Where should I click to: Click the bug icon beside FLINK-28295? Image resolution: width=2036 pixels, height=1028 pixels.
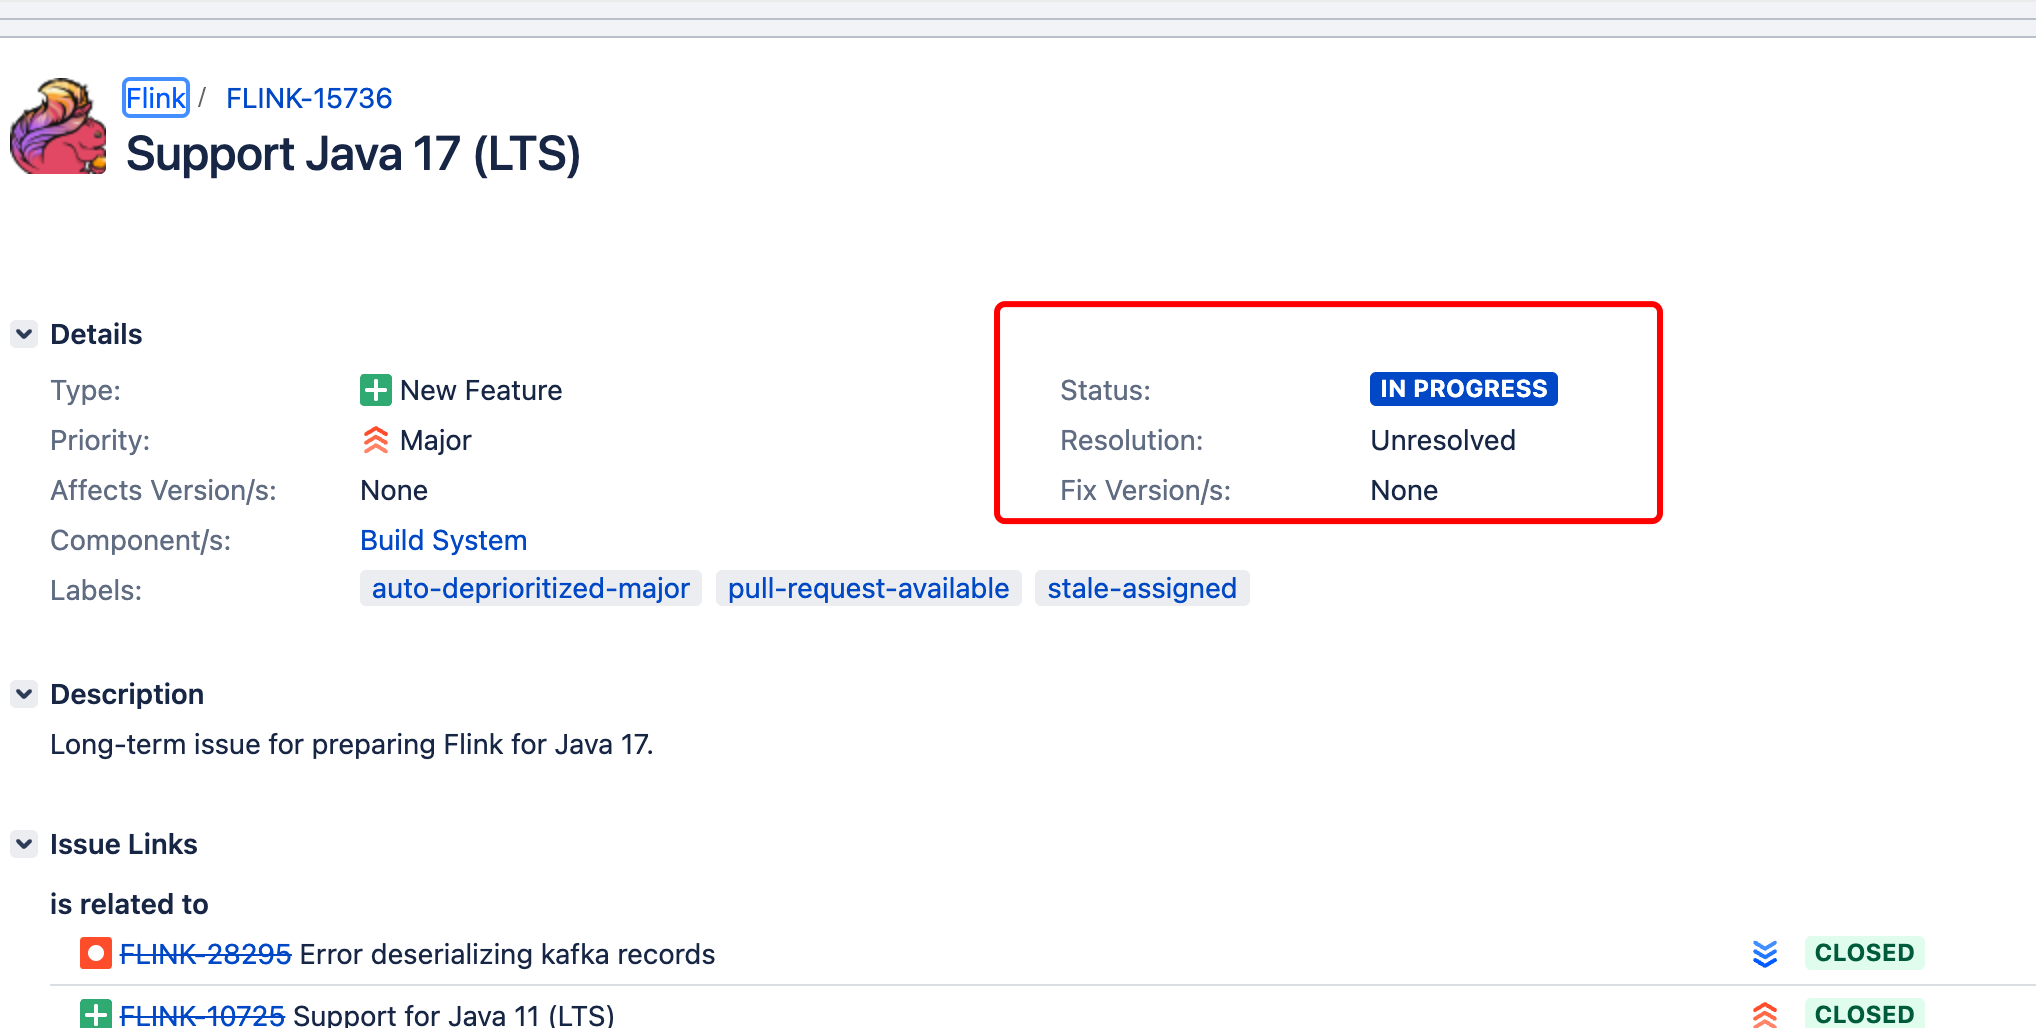96,954
